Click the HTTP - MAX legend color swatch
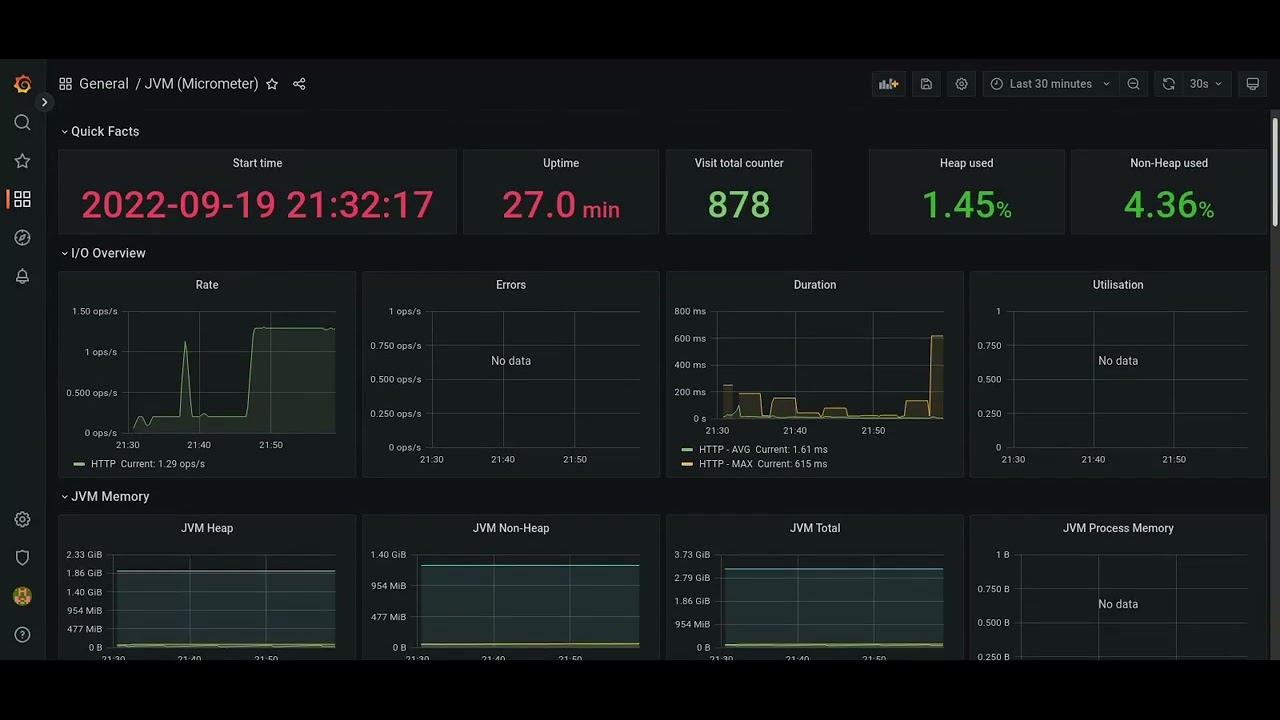Viewport: 1280px width, 720px height. 687,464
